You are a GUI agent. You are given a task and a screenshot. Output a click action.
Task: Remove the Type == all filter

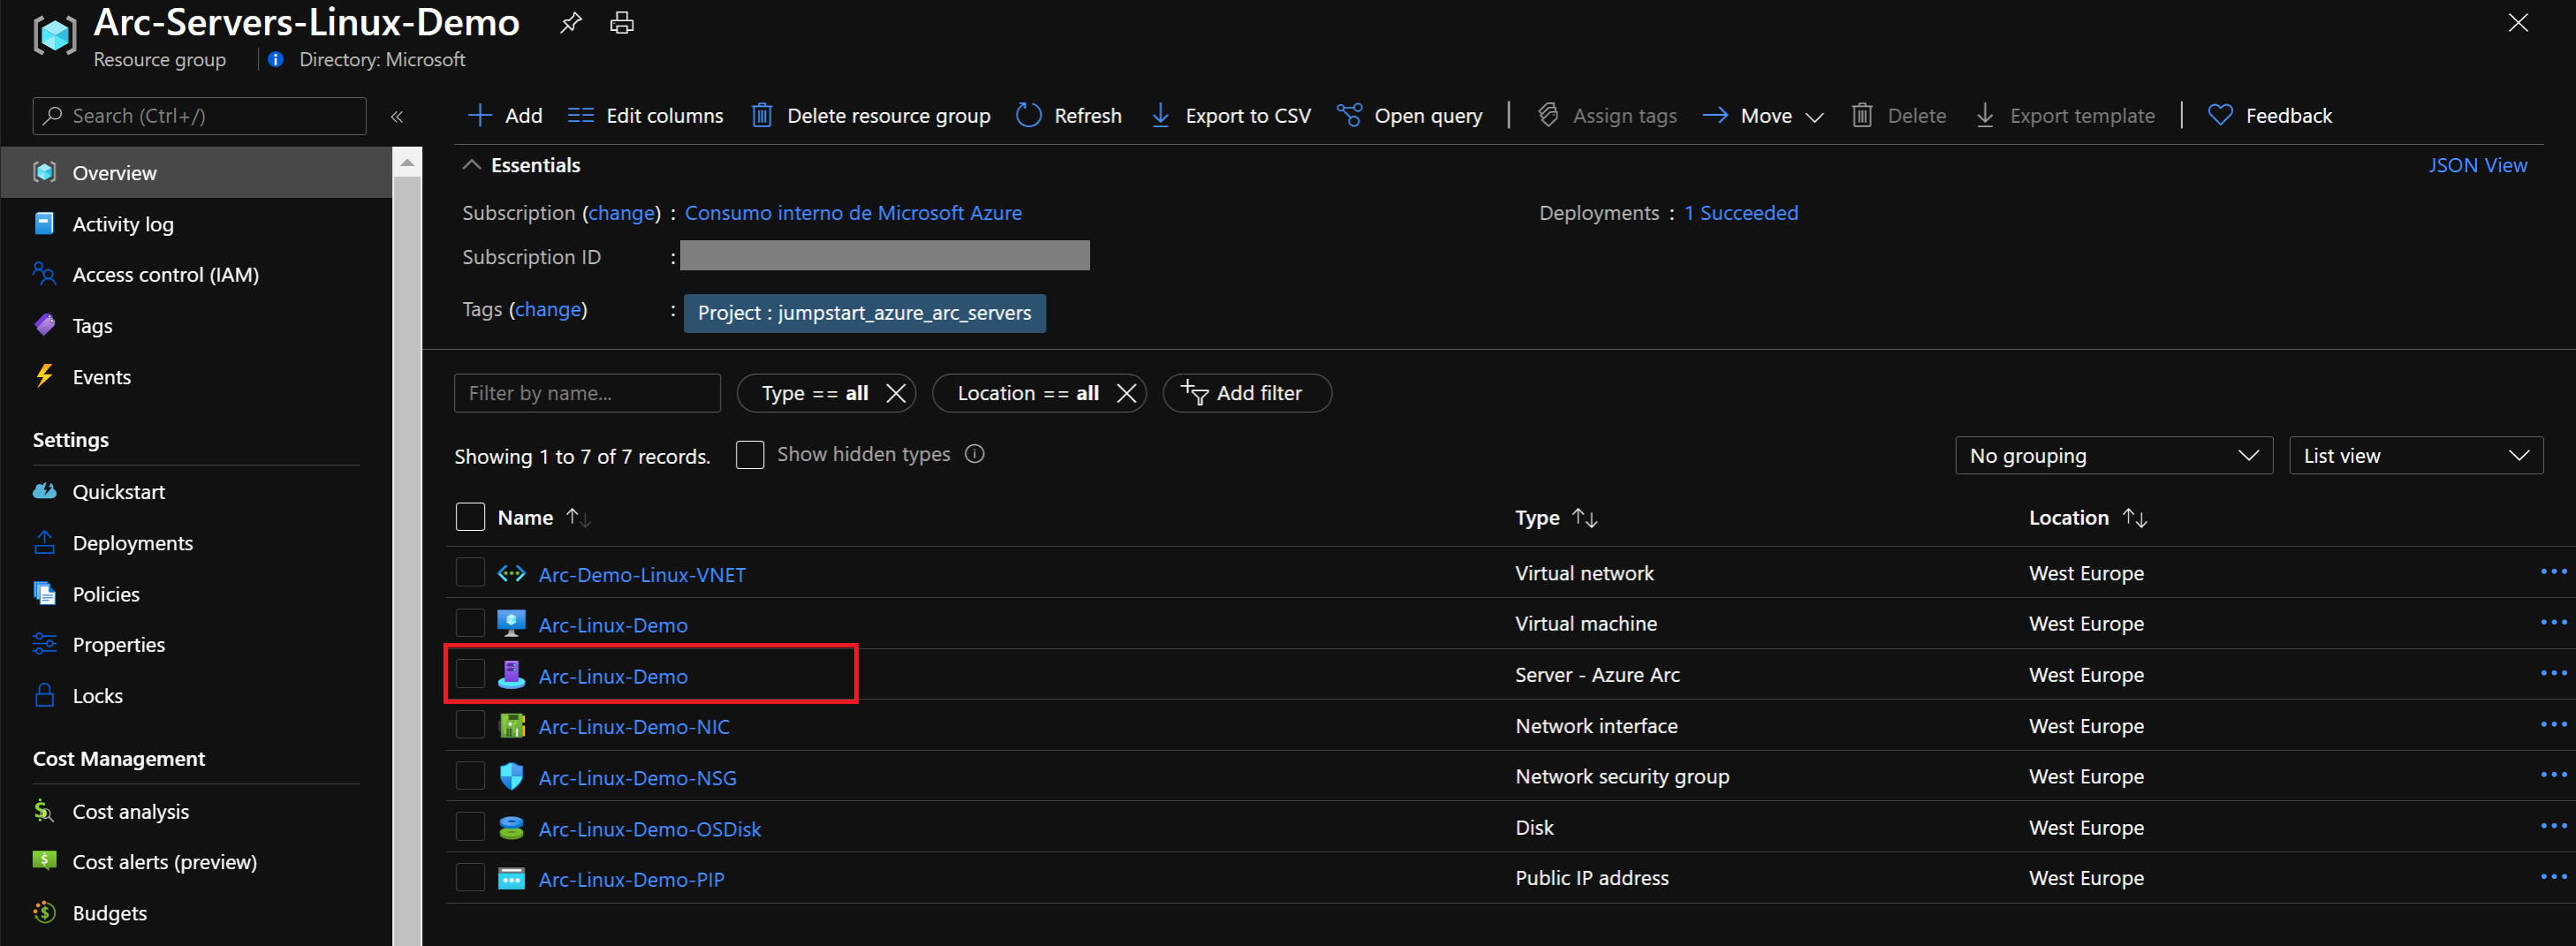point(896,393)
